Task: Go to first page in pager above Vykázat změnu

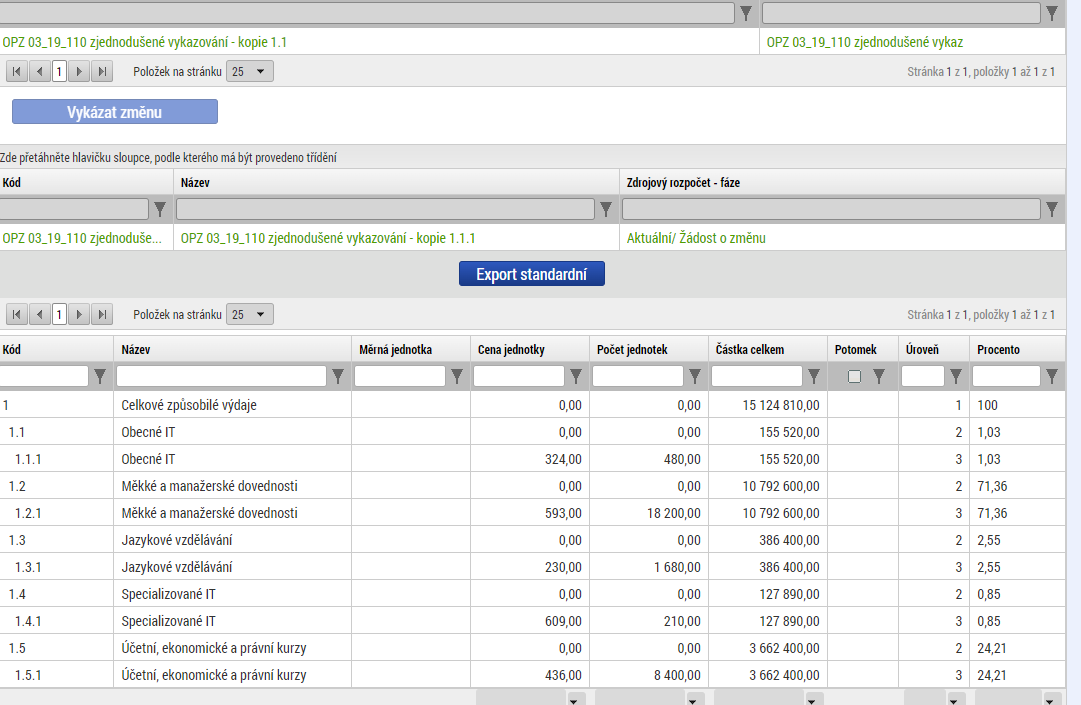Action: (17, 72)
